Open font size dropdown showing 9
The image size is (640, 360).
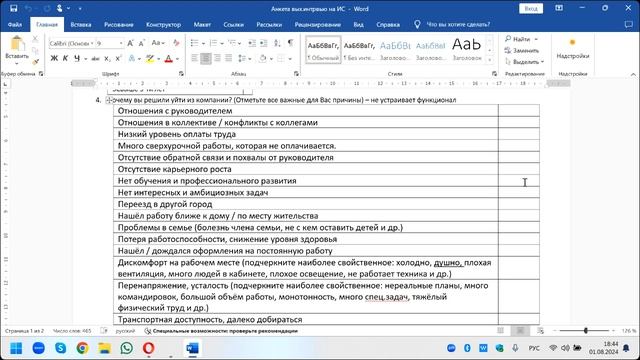pyautogui.click(x=121, y=43)
